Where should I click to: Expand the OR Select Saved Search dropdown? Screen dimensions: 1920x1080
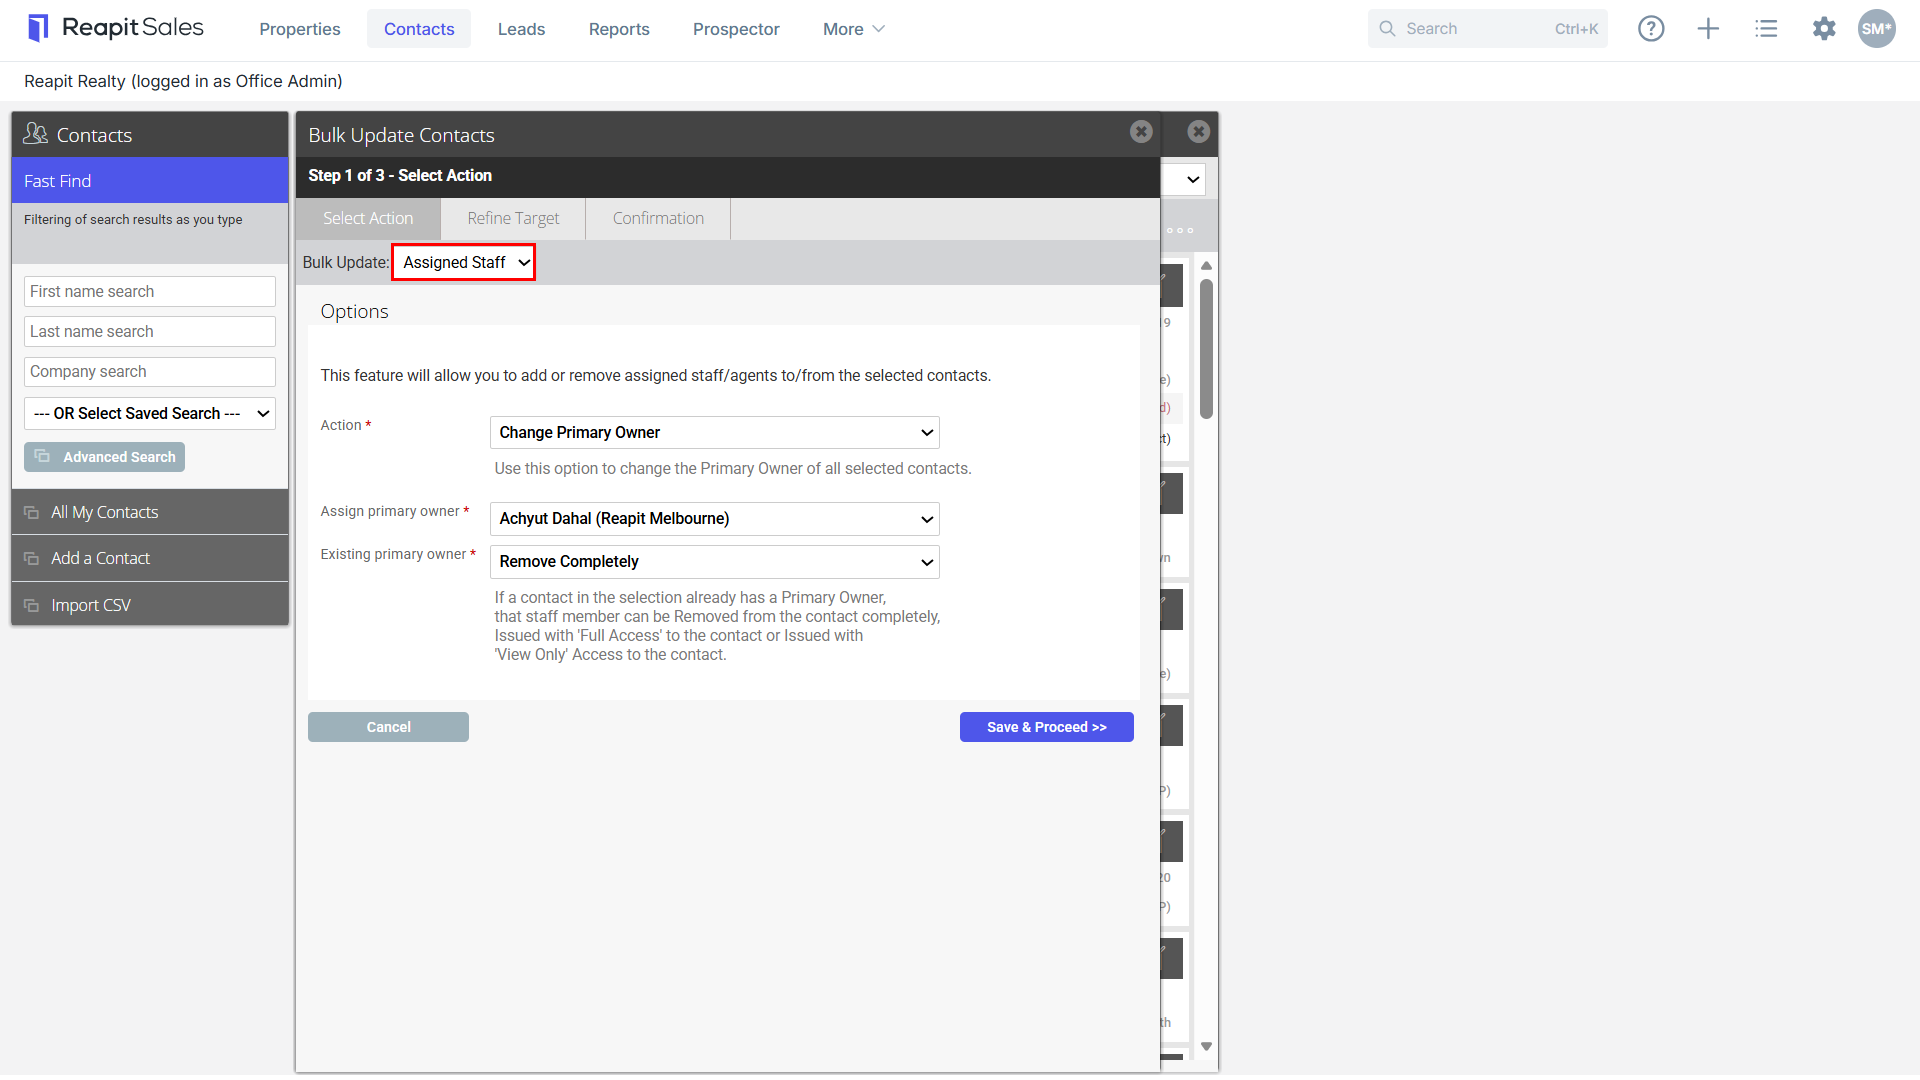click(x=150, y=413)
